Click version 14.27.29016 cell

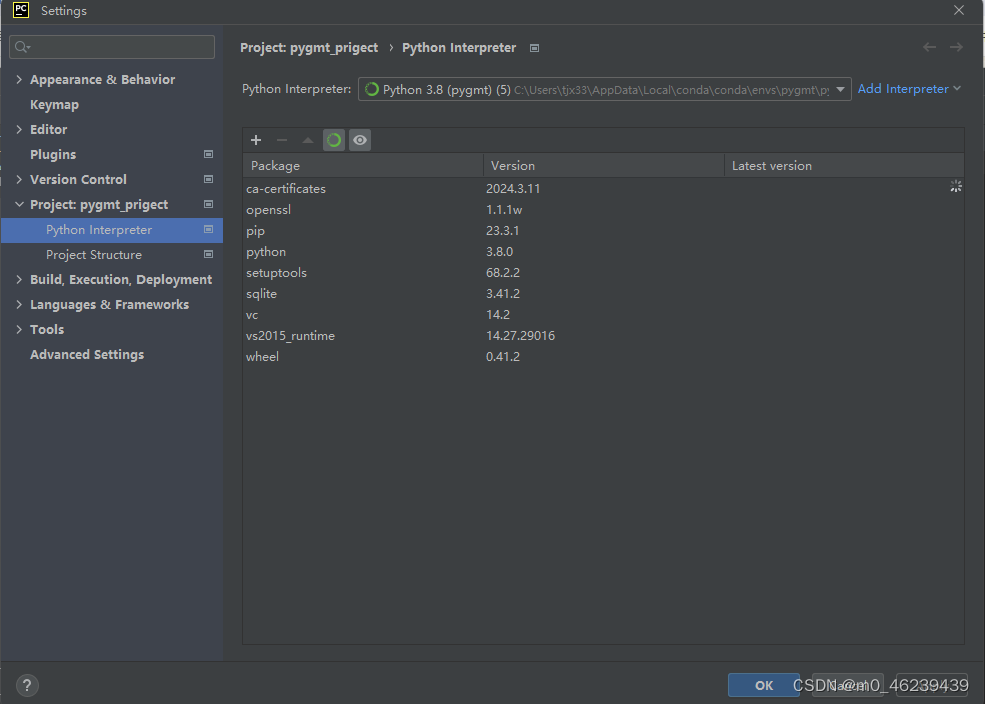point(520,336)
